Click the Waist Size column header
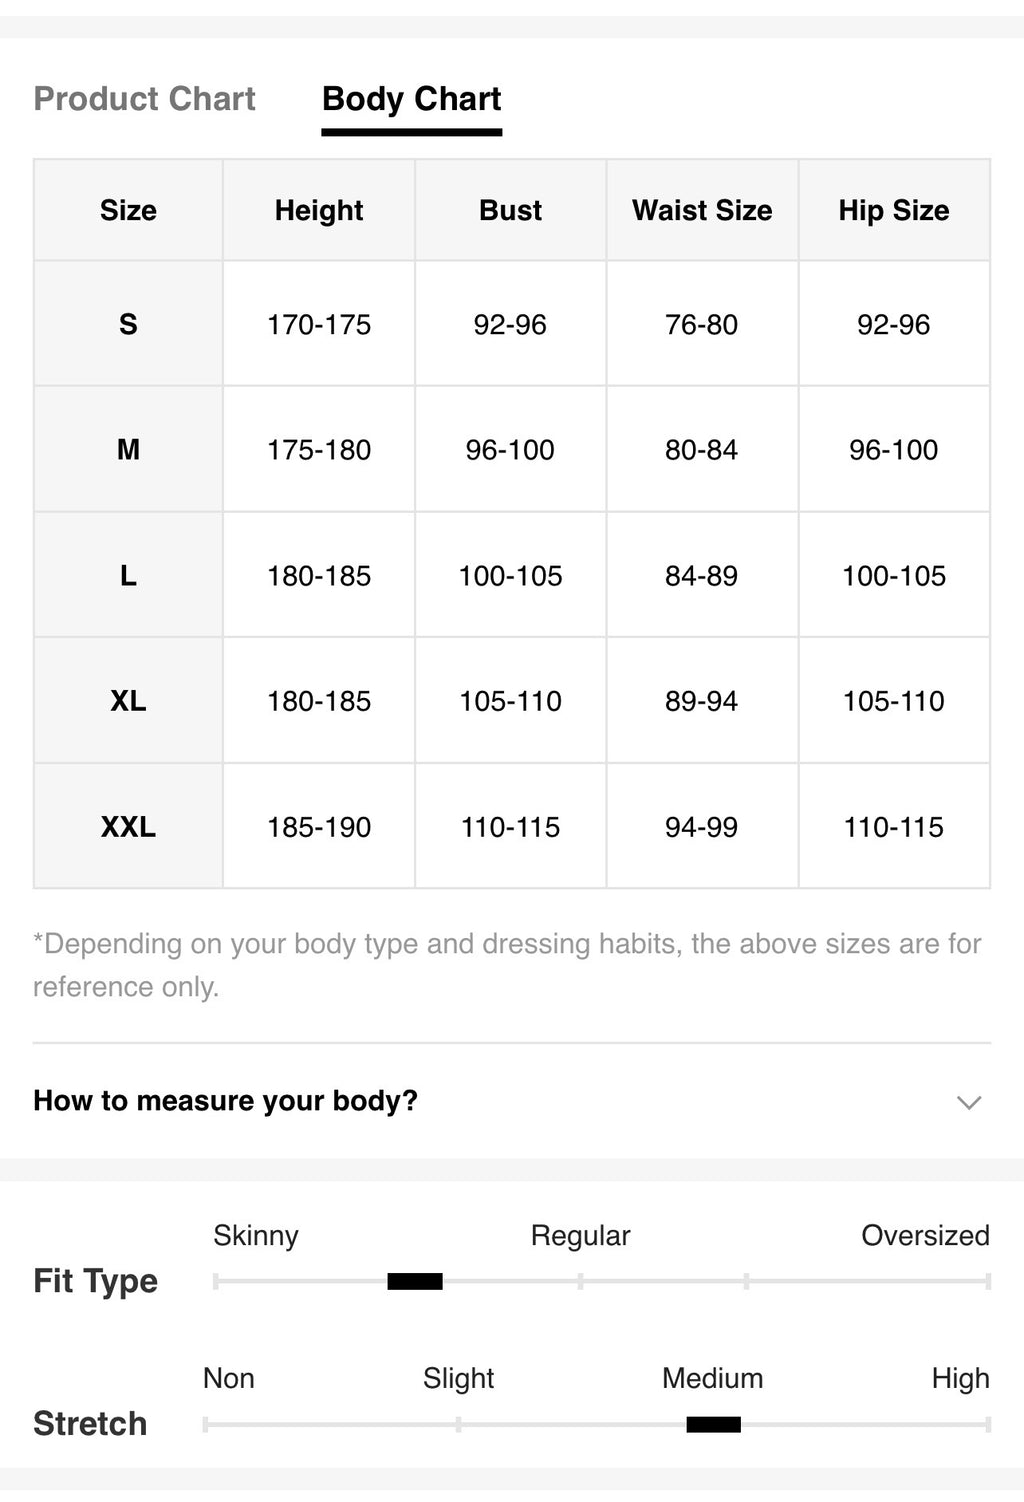 coord(702,210)
